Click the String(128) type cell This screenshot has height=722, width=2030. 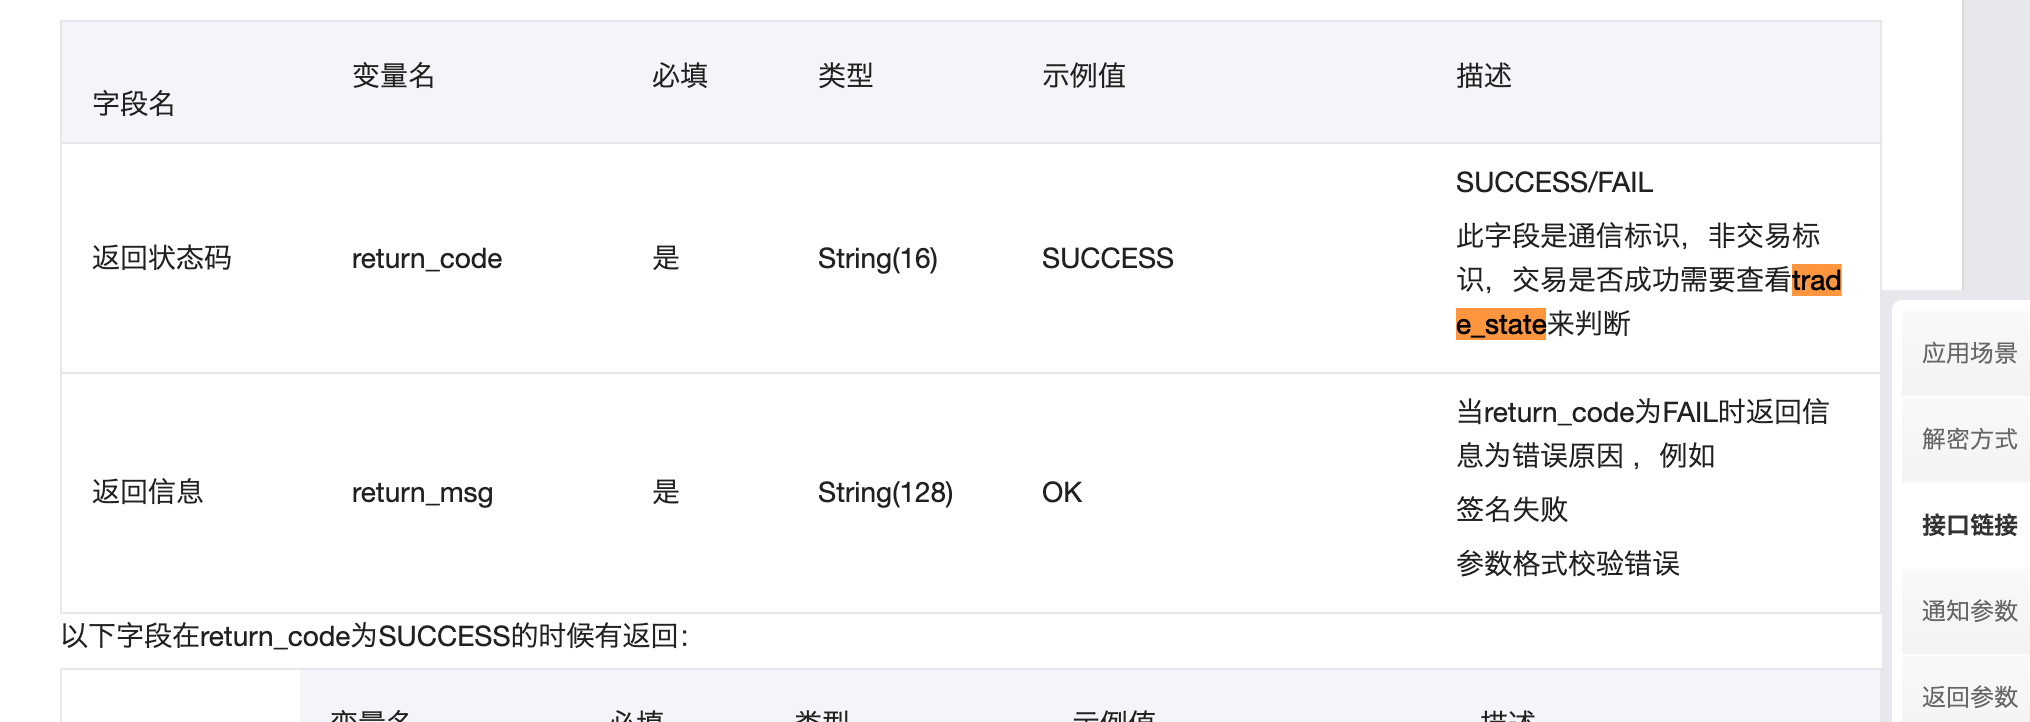tap(885, 493)
